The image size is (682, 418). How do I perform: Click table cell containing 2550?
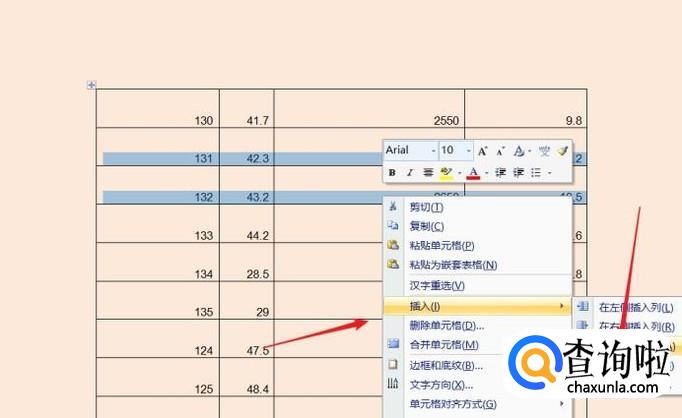[x=369, y=108]
